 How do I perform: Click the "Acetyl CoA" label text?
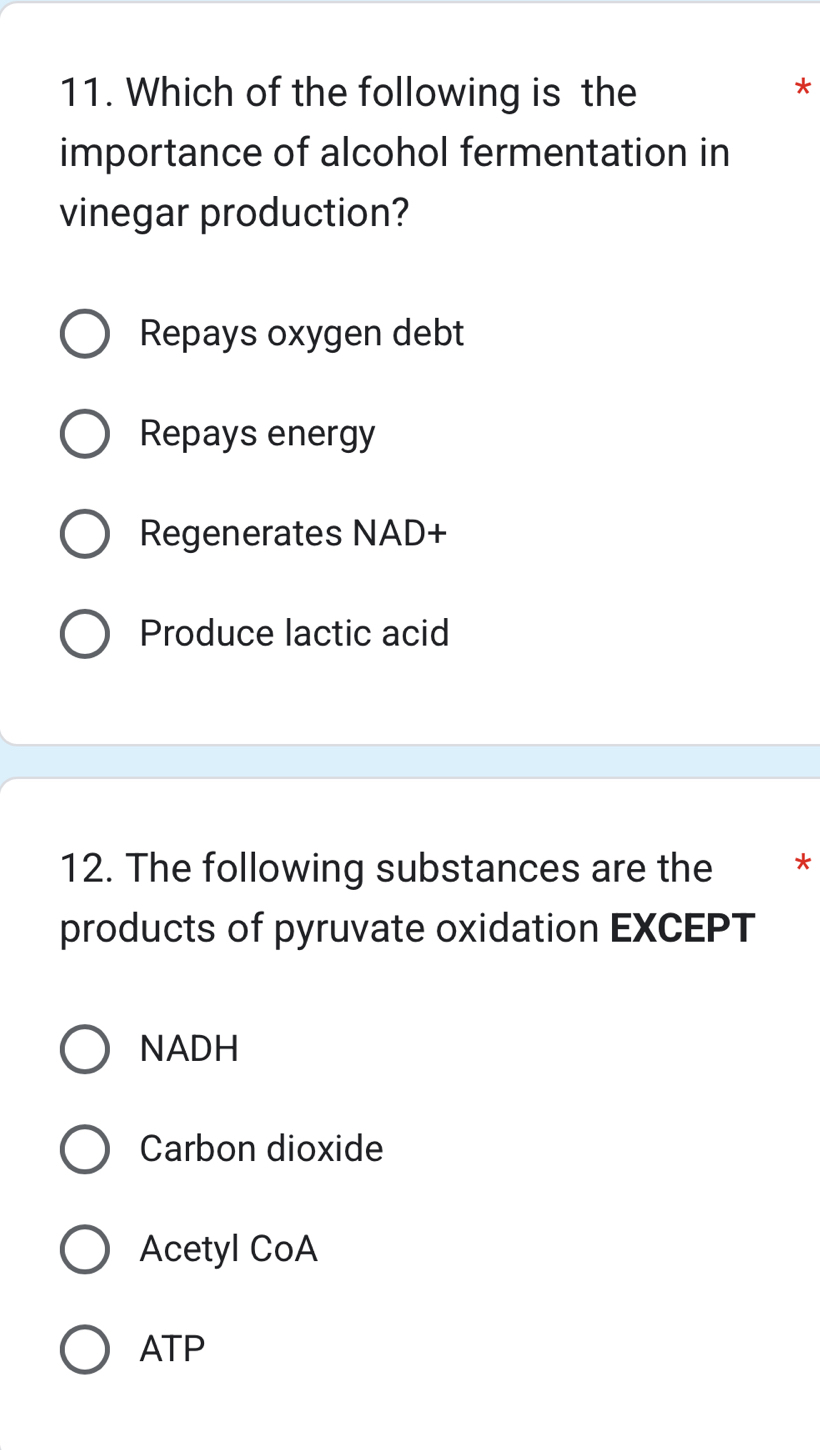tap(227, 1248)
